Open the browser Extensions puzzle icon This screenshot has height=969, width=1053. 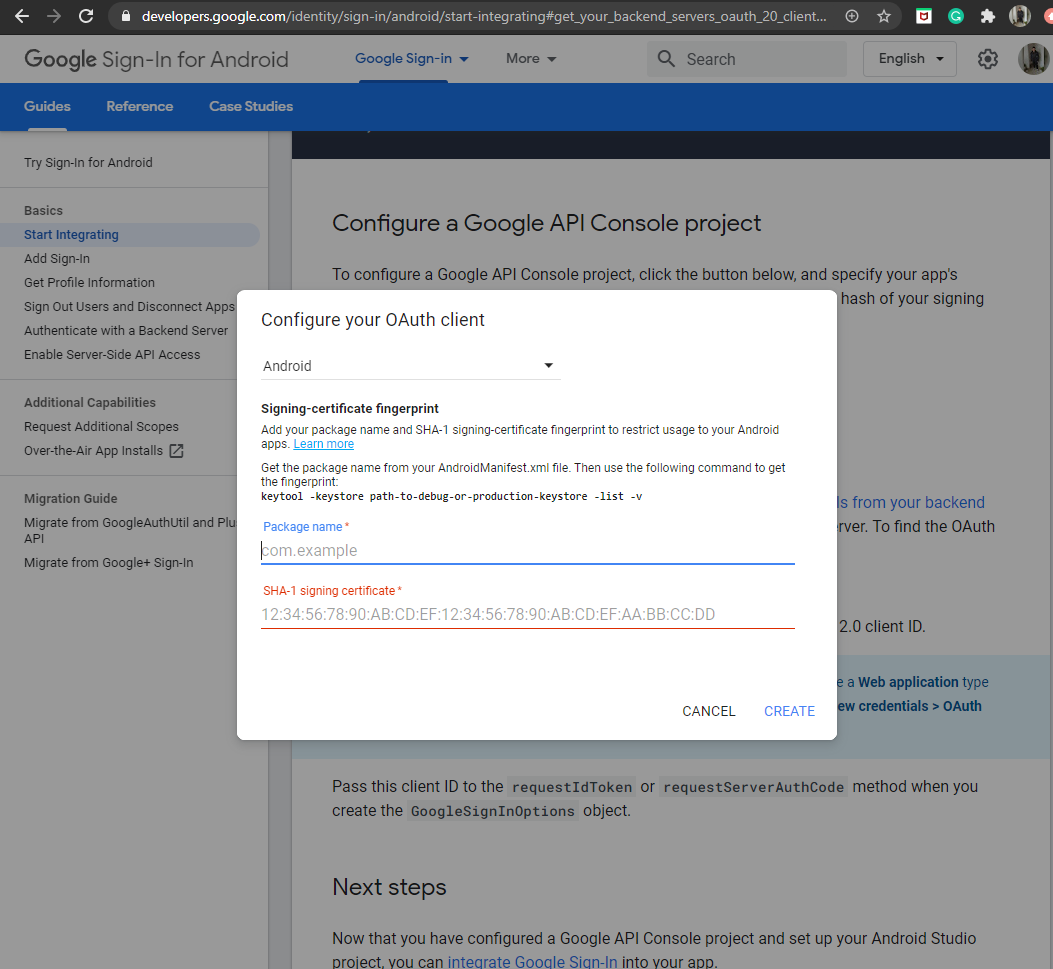[x=988, y=15]
